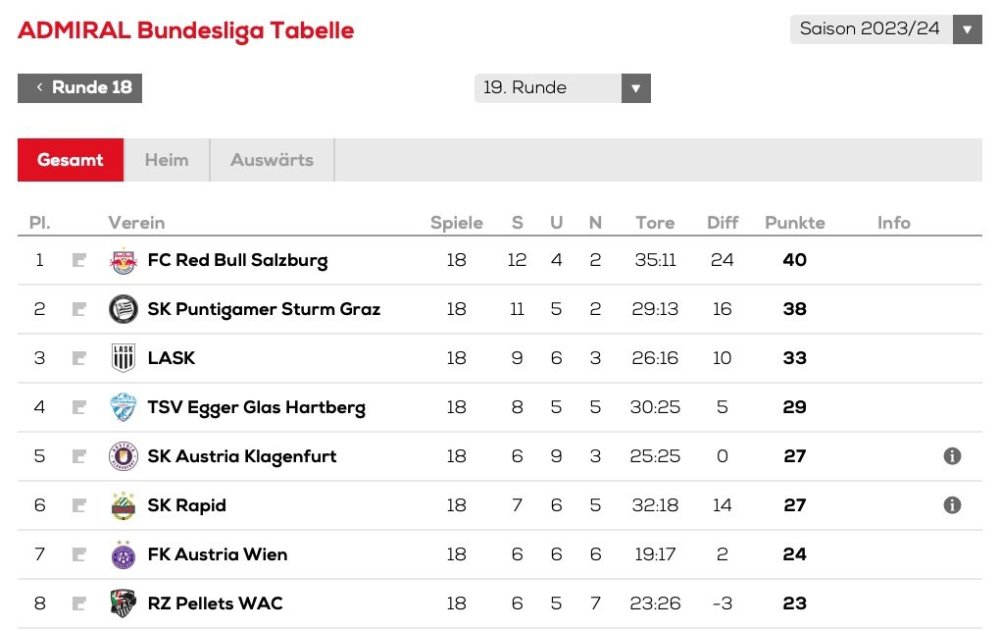Click the LASK club logo
This screenshot has width=1000, height=630.
(123, 358)
